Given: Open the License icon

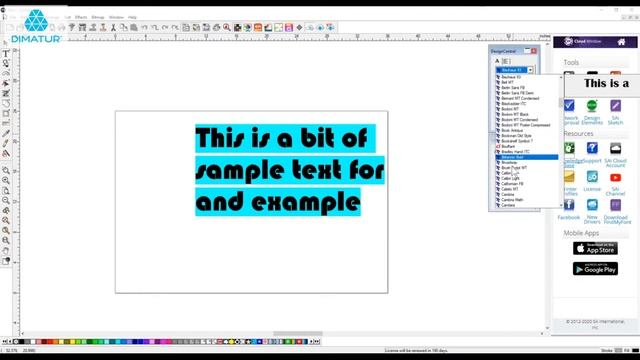Looking at the screenshot, I should point(592,177).
